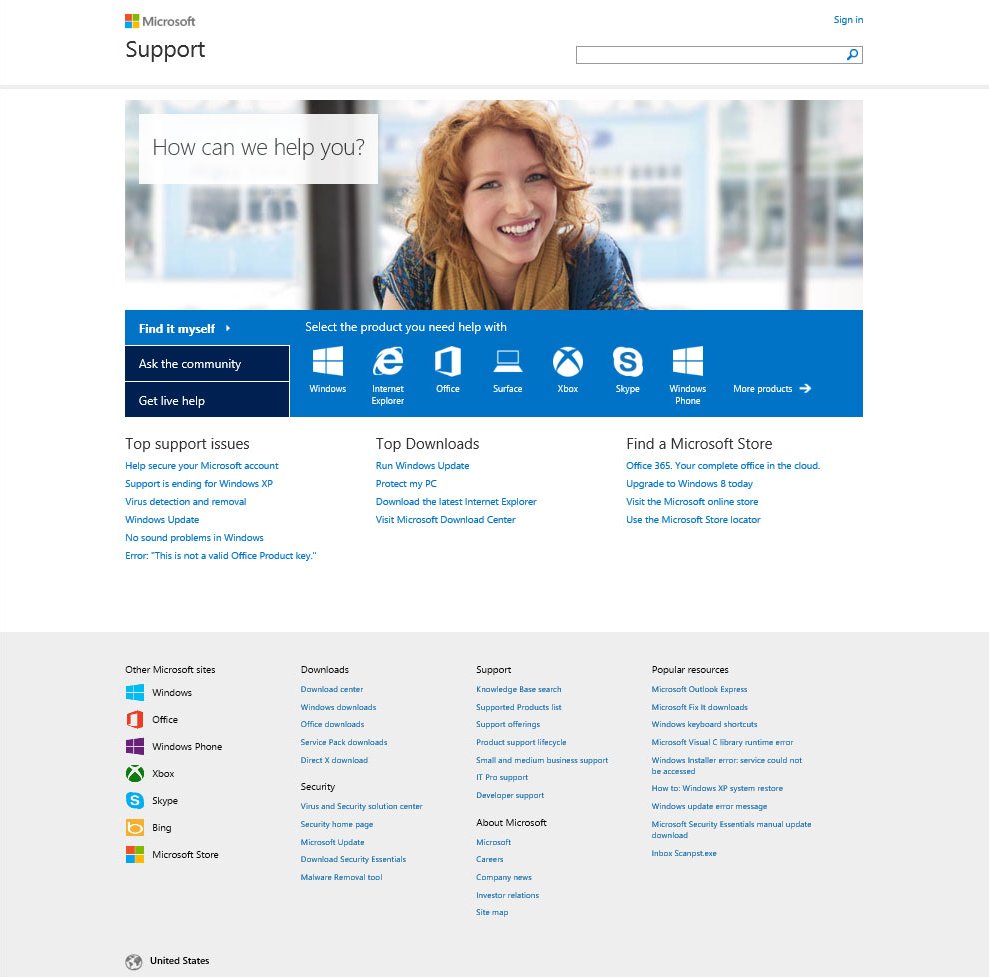Image resolution: width=989 pixels, height=977 pixels.
Task: Open Download the latest Internet Explorer
Action: [x=456, y=501]
